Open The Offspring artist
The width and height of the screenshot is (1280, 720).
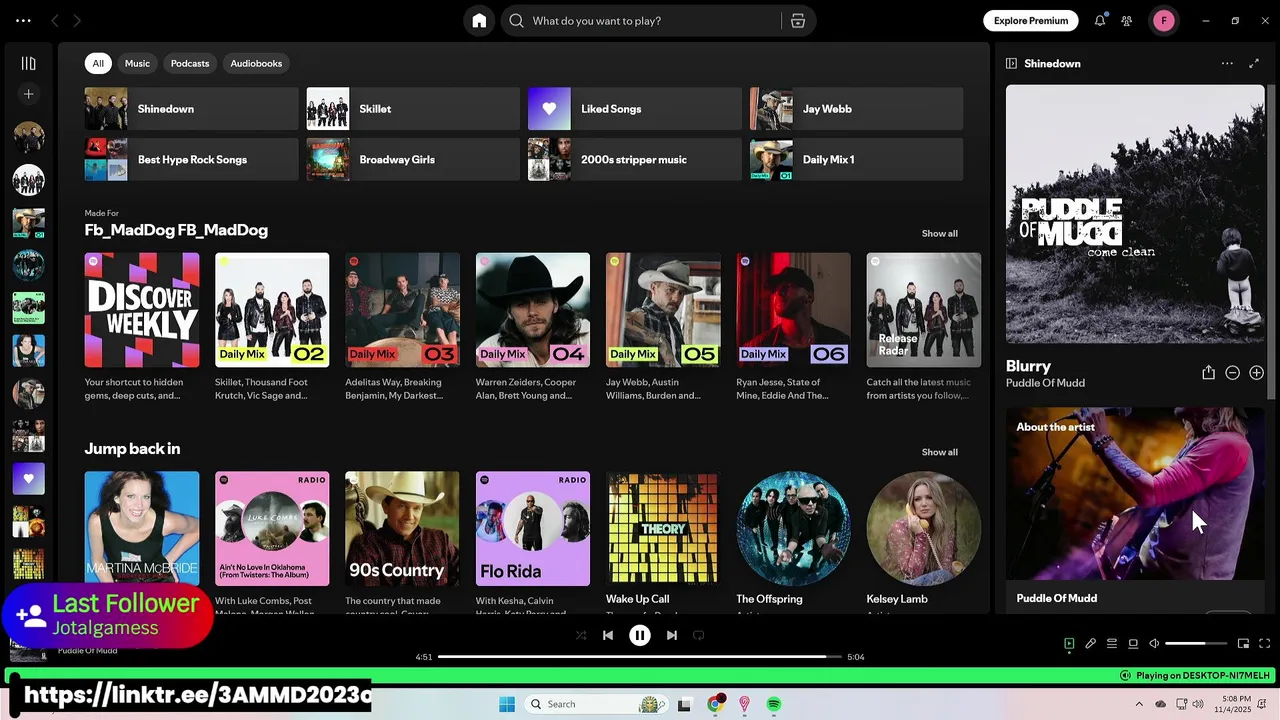click(x=793, y=529)
